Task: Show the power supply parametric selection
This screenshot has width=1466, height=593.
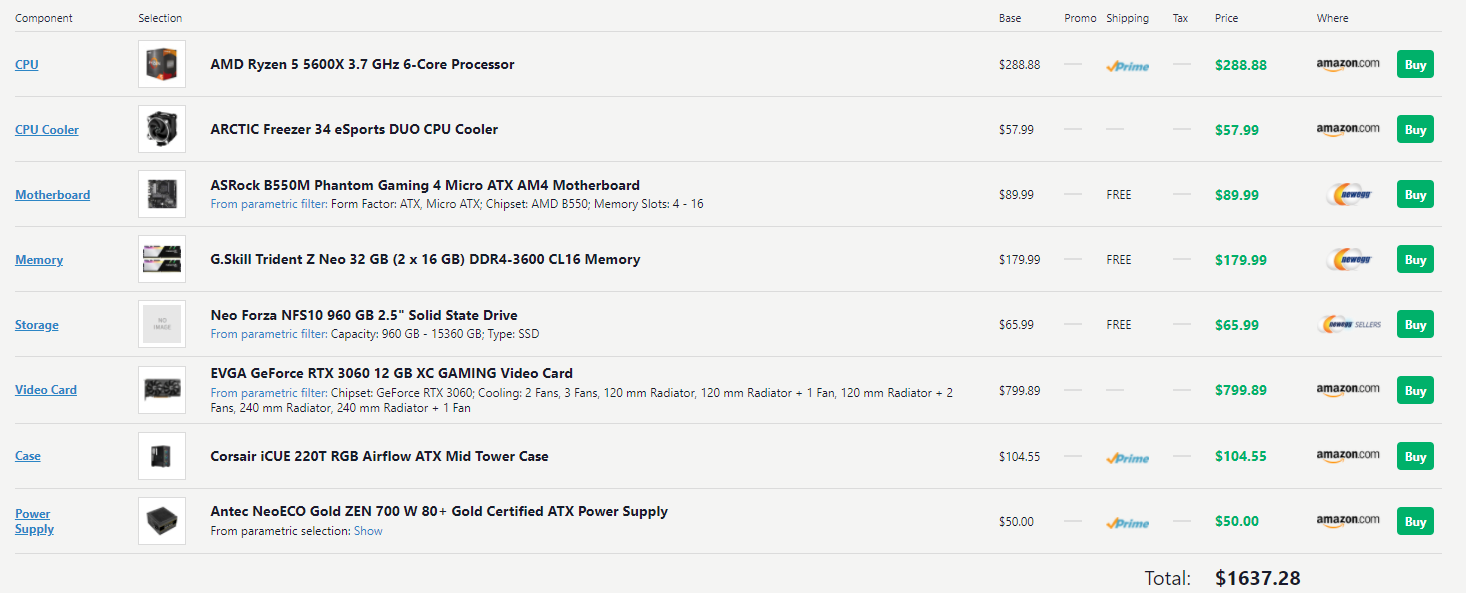Action: [368, 531]
